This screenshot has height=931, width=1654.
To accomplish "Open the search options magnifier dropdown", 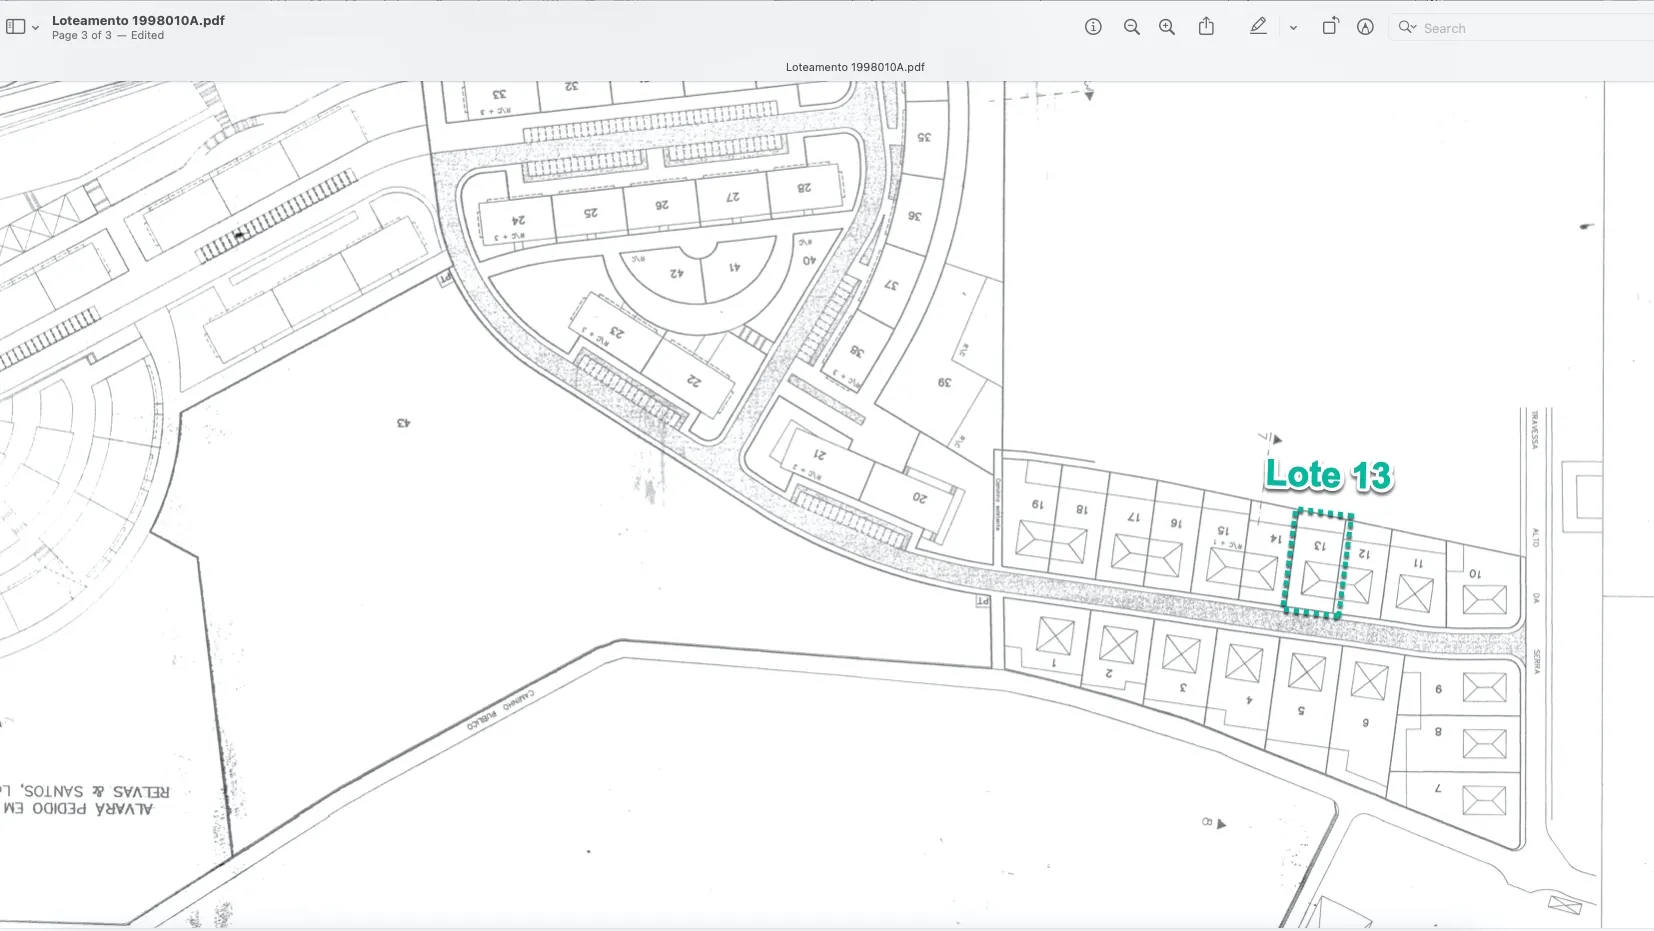I will point(1407,27).
